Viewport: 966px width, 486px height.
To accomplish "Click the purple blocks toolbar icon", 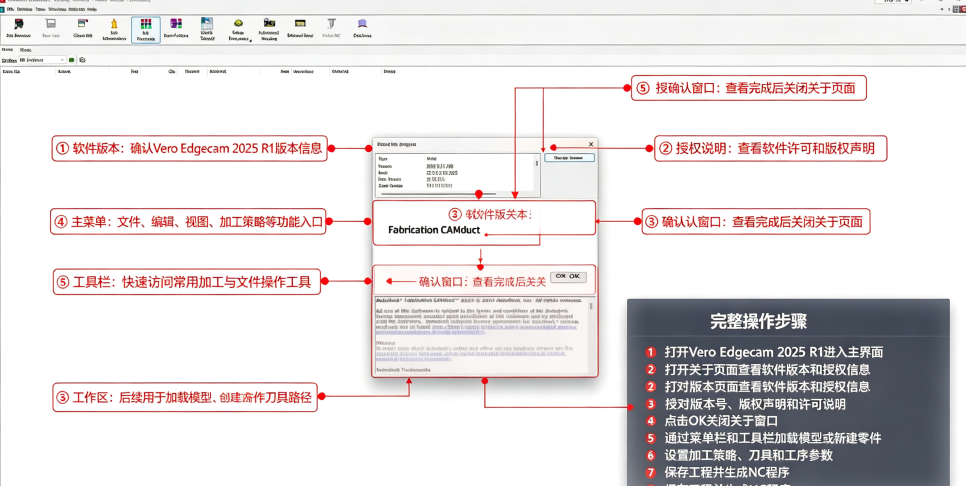I will point(176,23).
